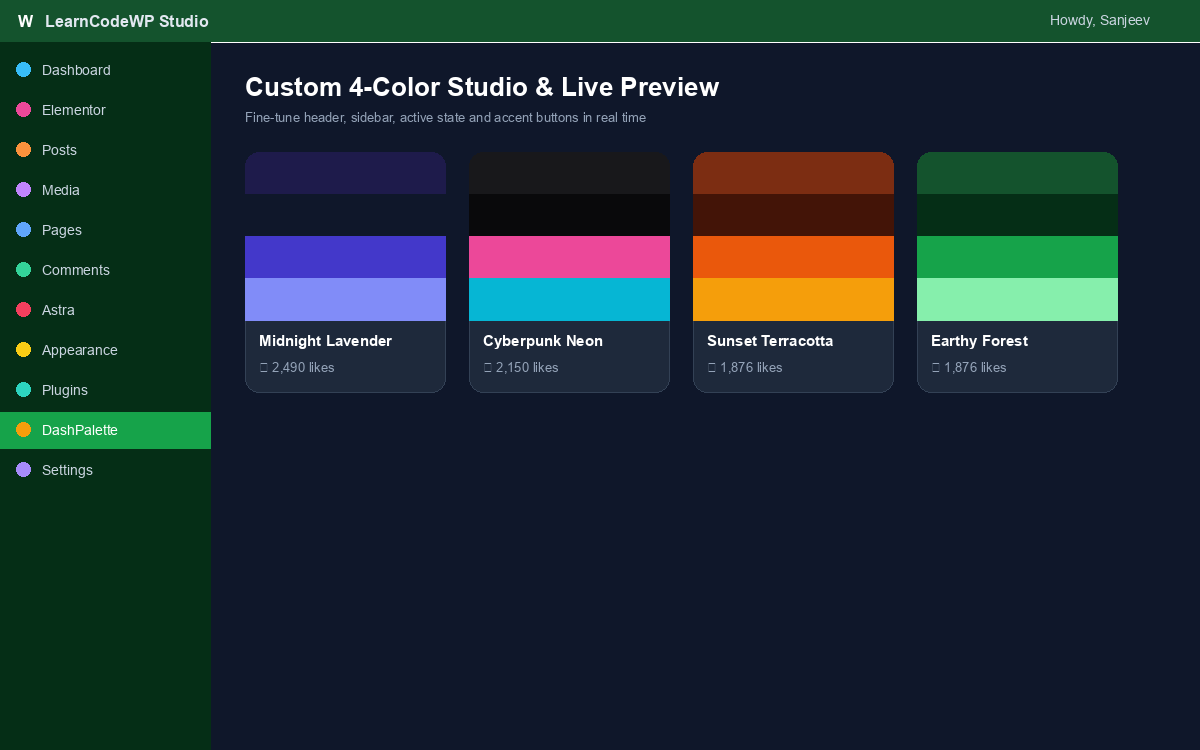This screenshot has height=750, width=1200.
Task: Click the red Astra sidebar icon
Action: (x=24, y=310)
